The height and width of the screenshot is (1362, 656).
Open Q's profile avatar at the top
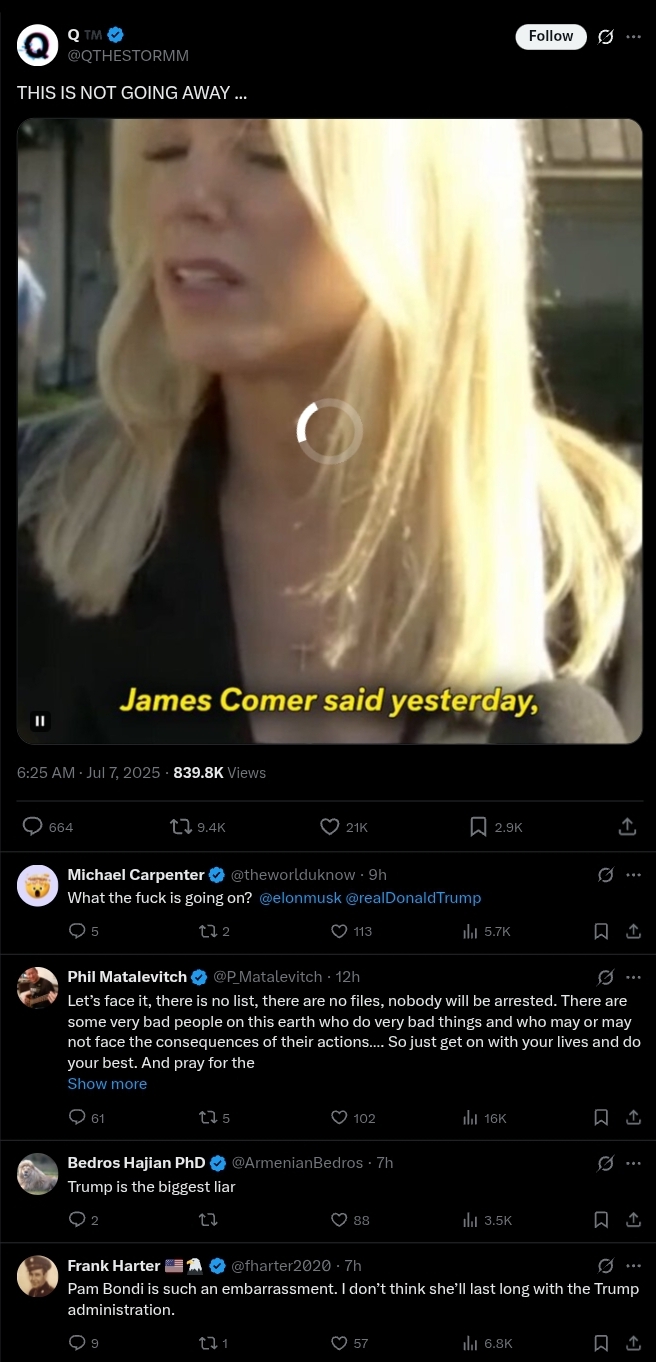pos(38,45)
